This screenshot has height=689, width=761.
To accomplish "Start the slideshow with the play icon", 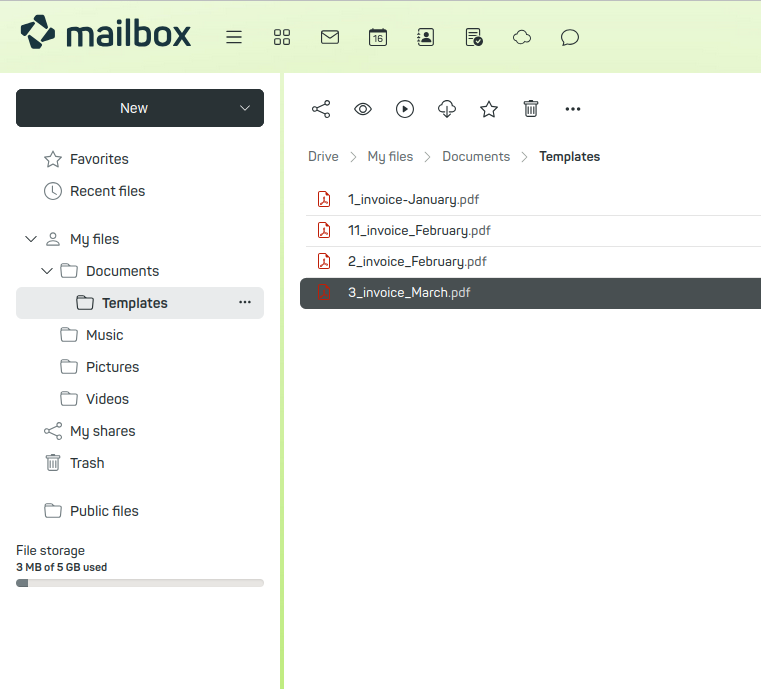I will coord(405,109).
